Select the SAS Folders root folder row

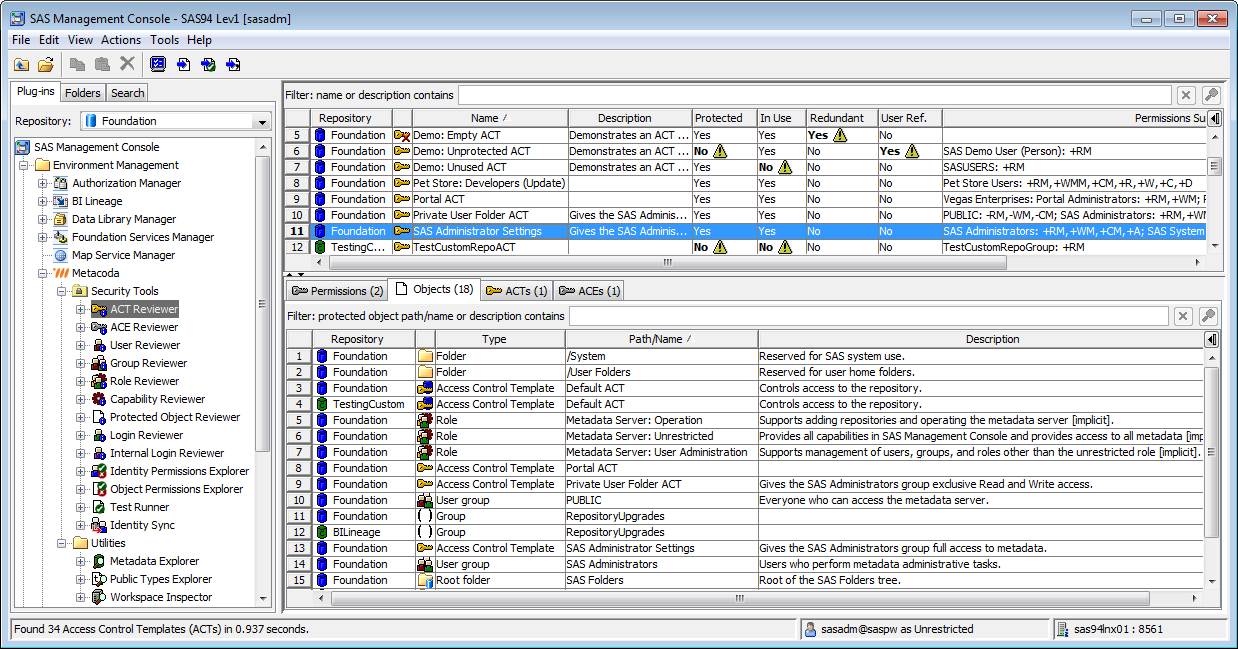(x=745, y=580)
